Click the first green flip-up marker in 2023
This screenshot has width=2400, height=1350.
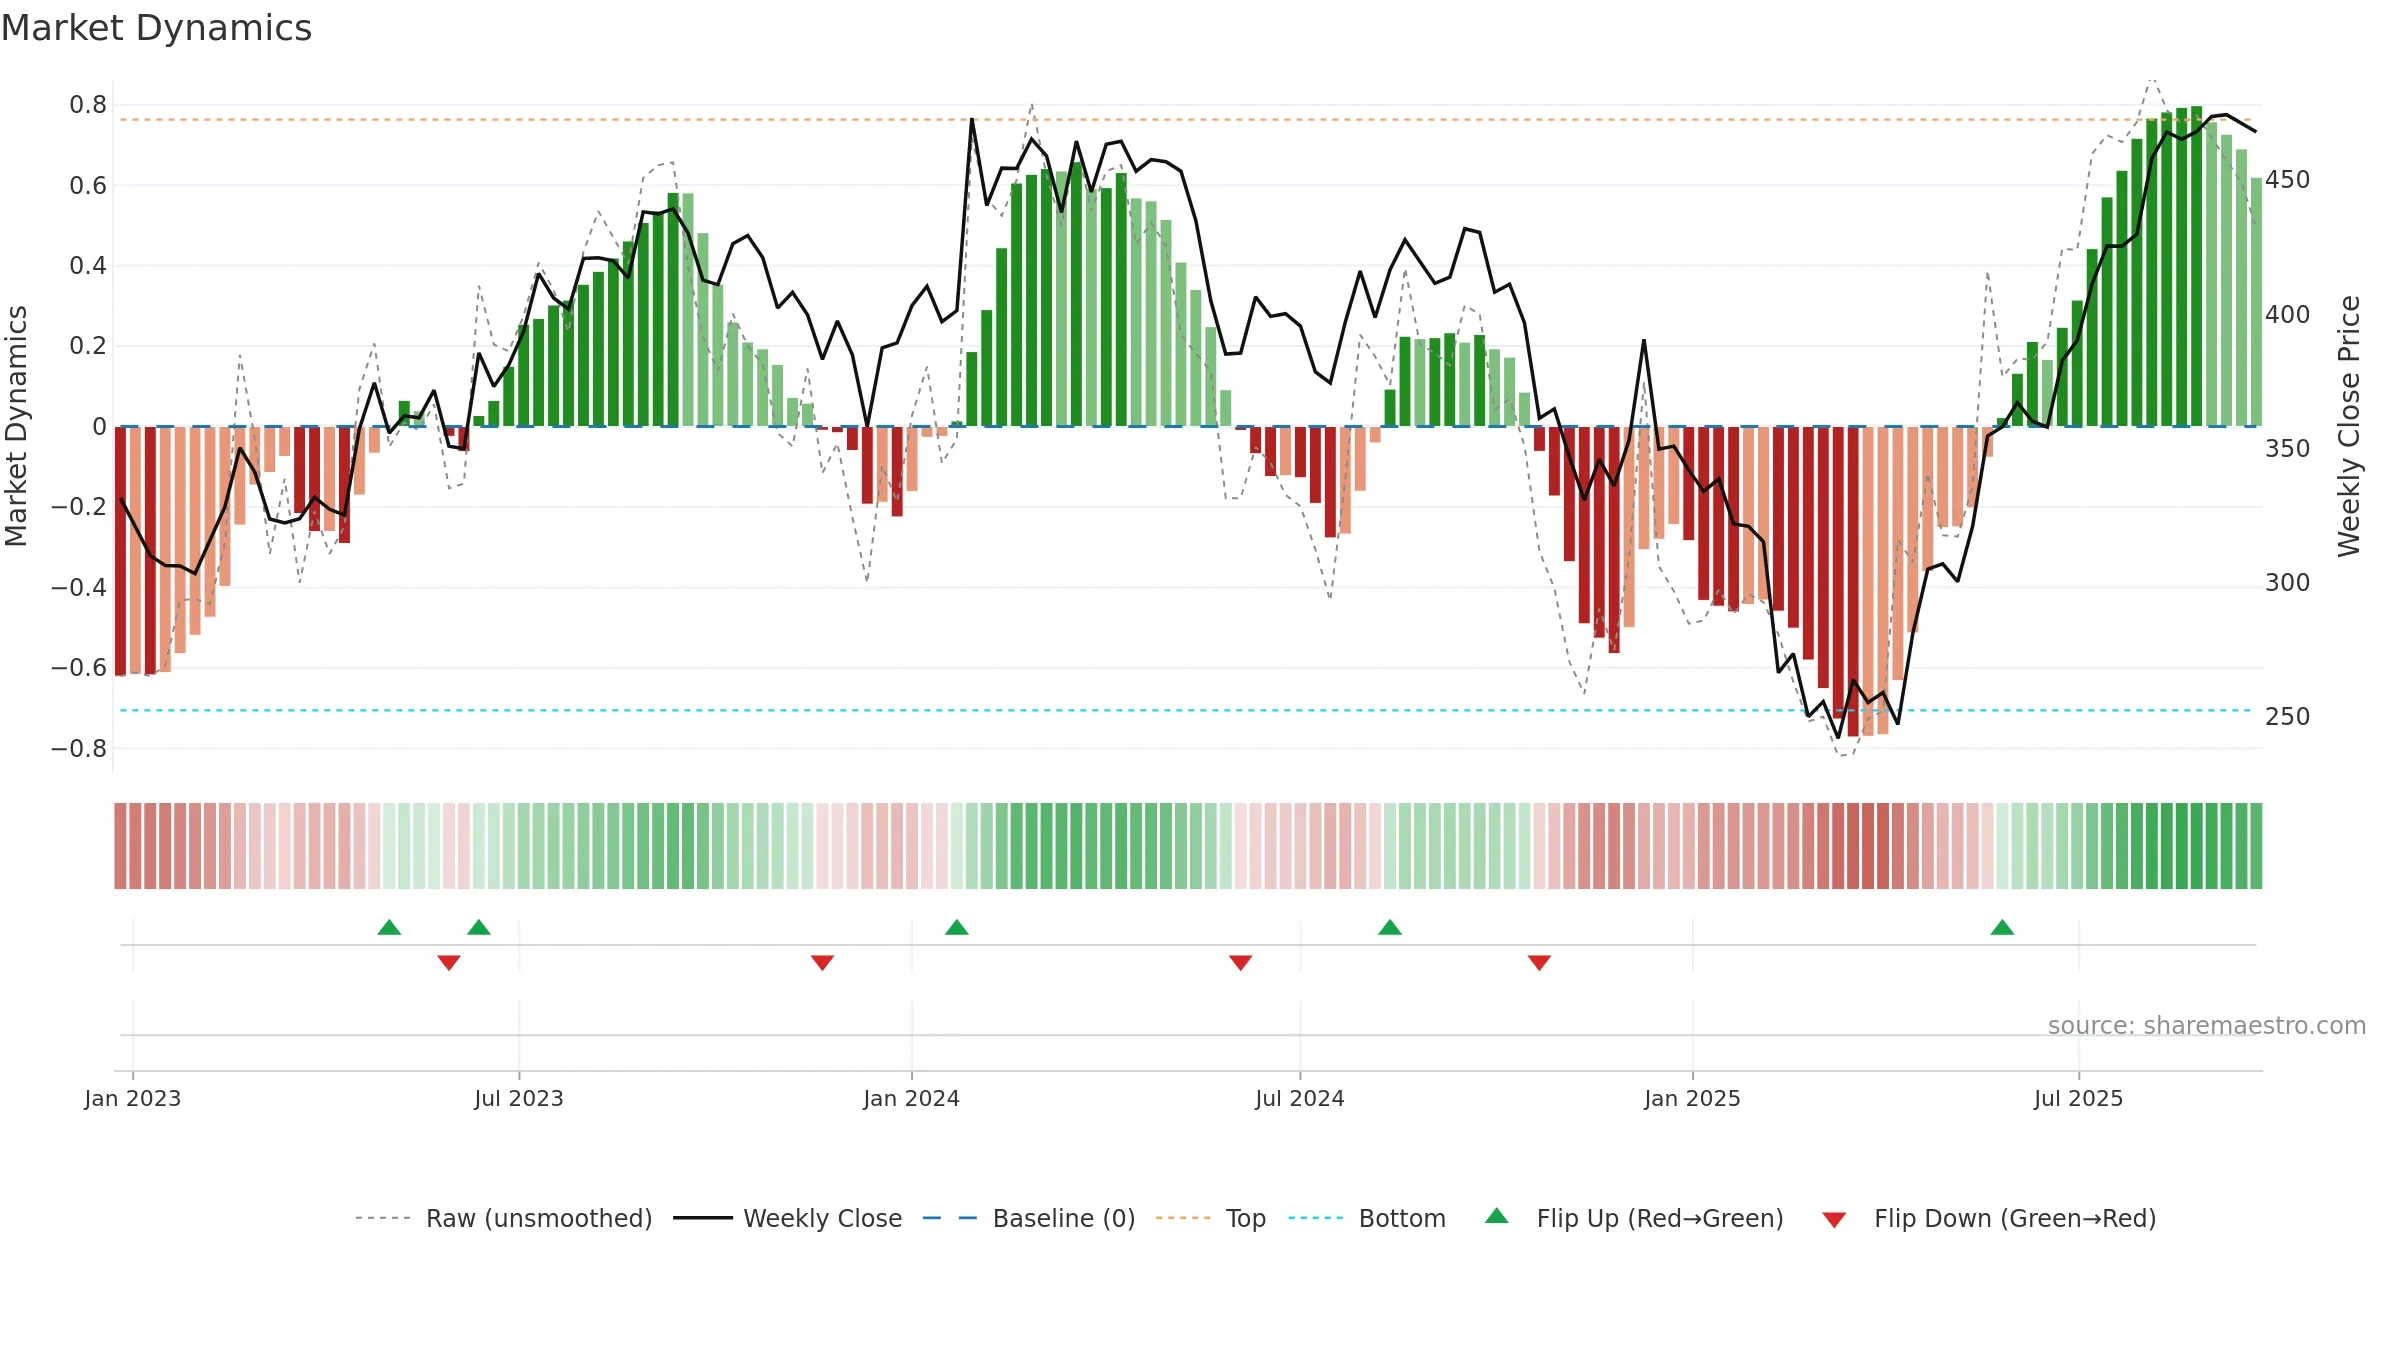389,927
